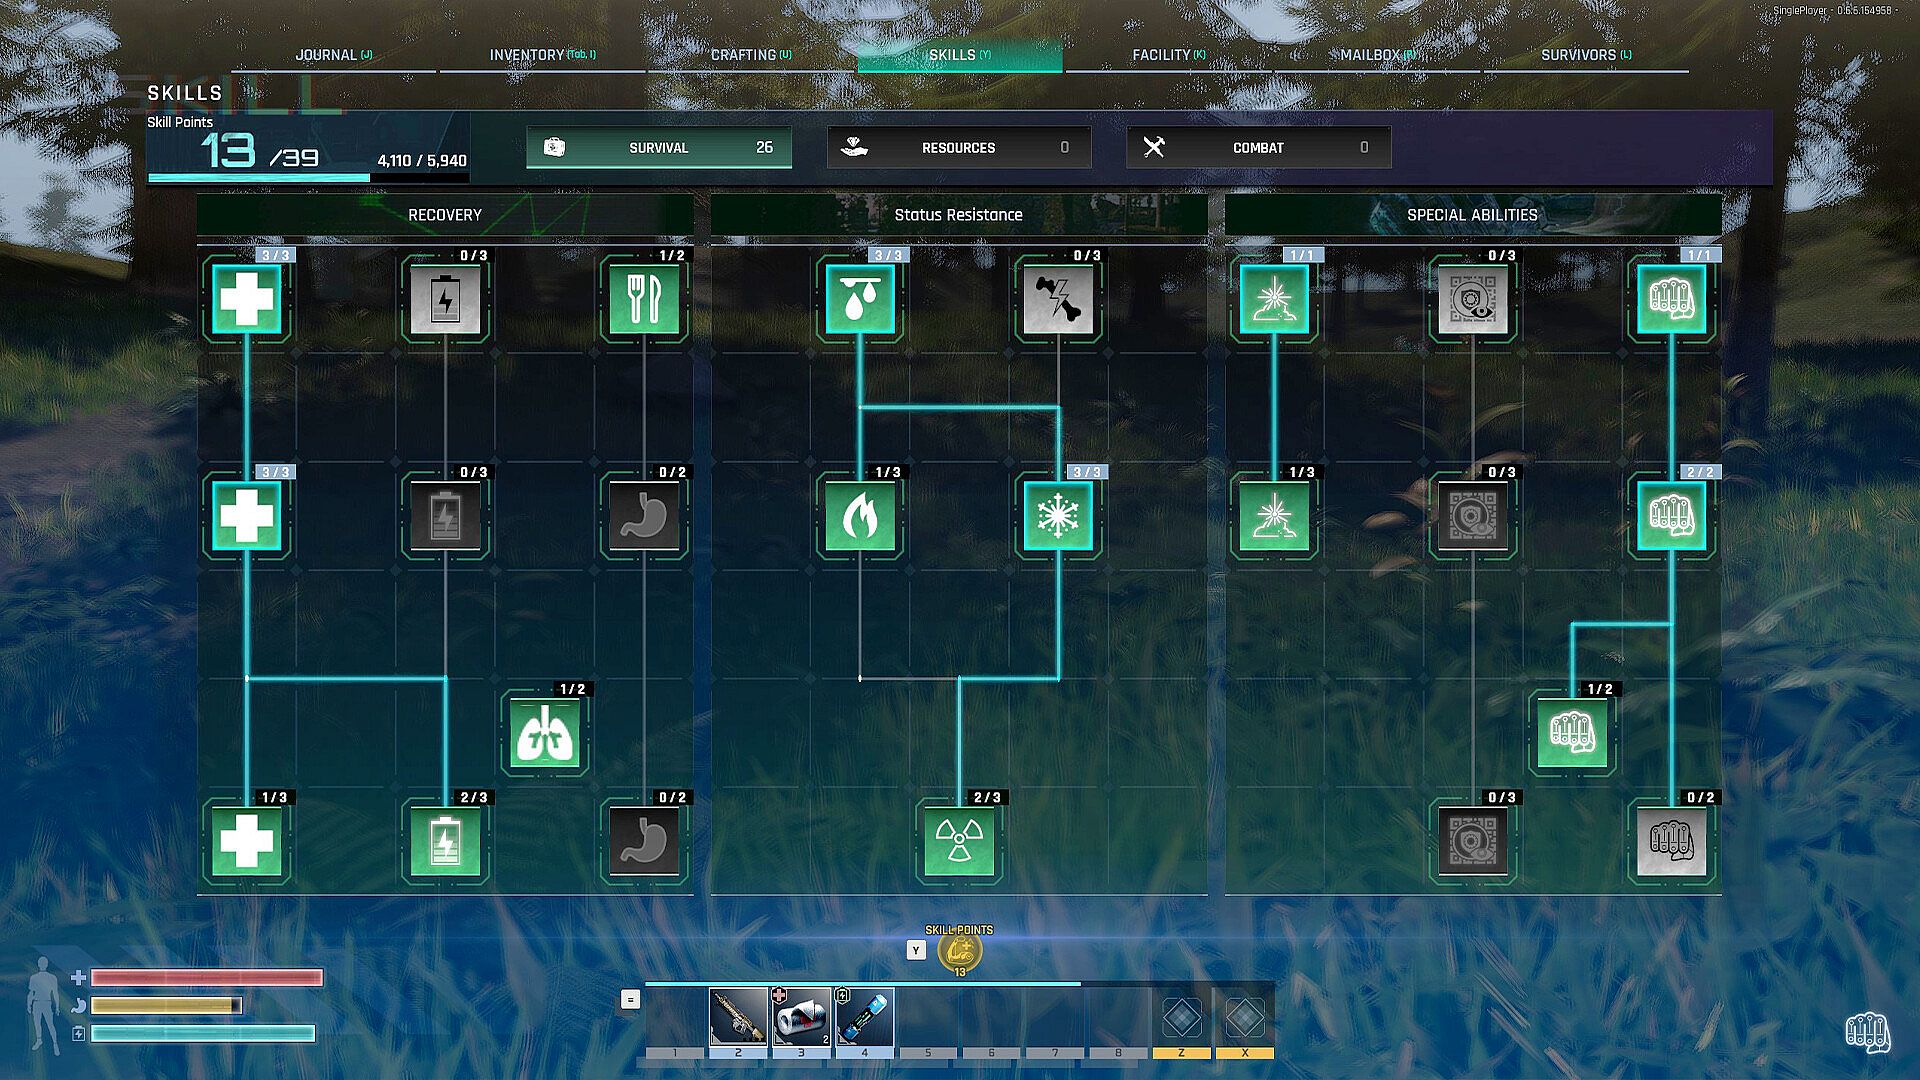Click the gold Skill Points badge
1920x1080 pixels.
[959, 952]
